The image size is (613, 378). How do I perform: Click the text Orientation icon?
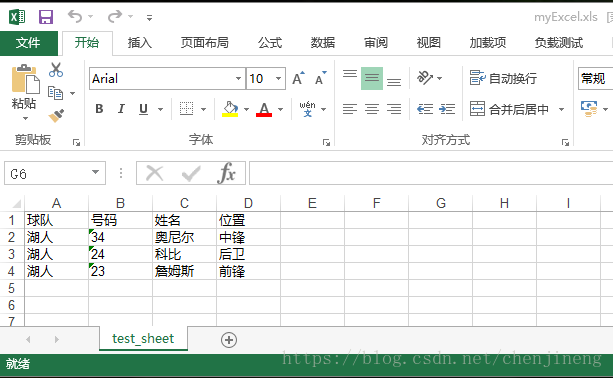[425, 78]
